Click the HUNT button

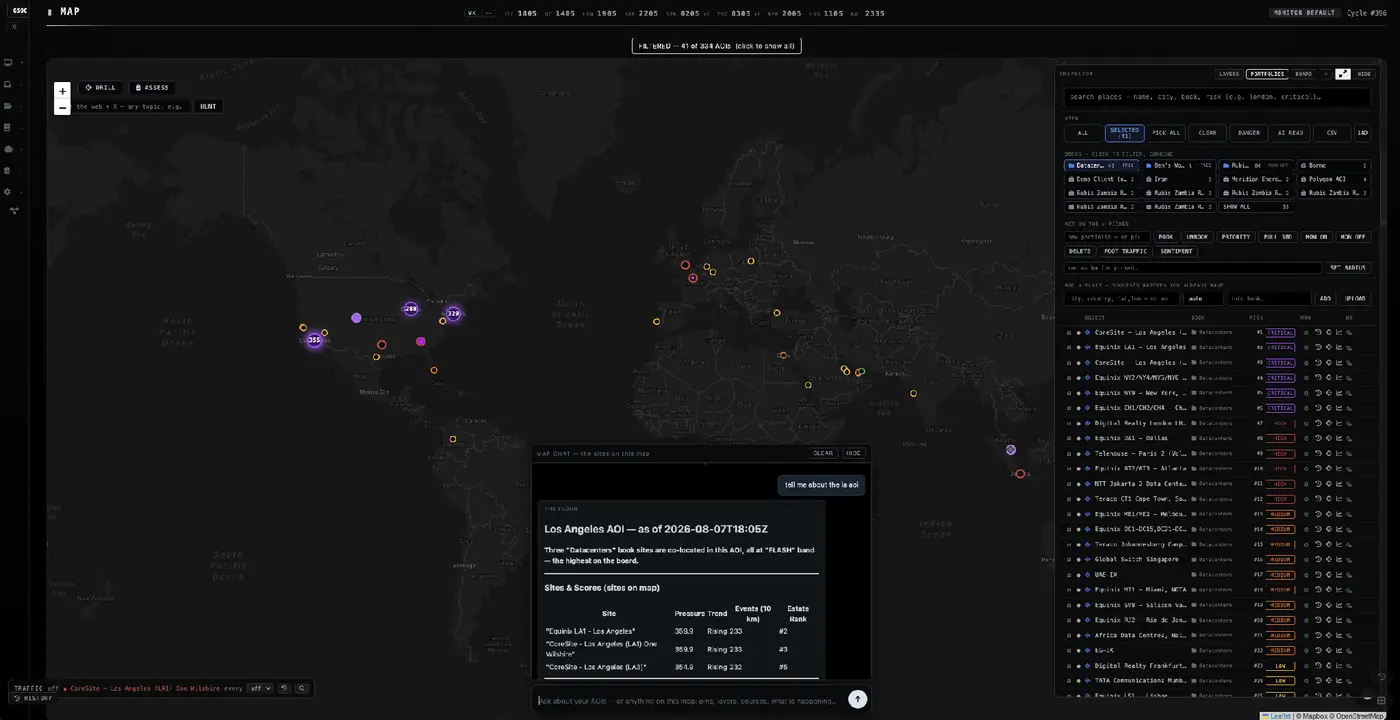(x=207, y=106)
